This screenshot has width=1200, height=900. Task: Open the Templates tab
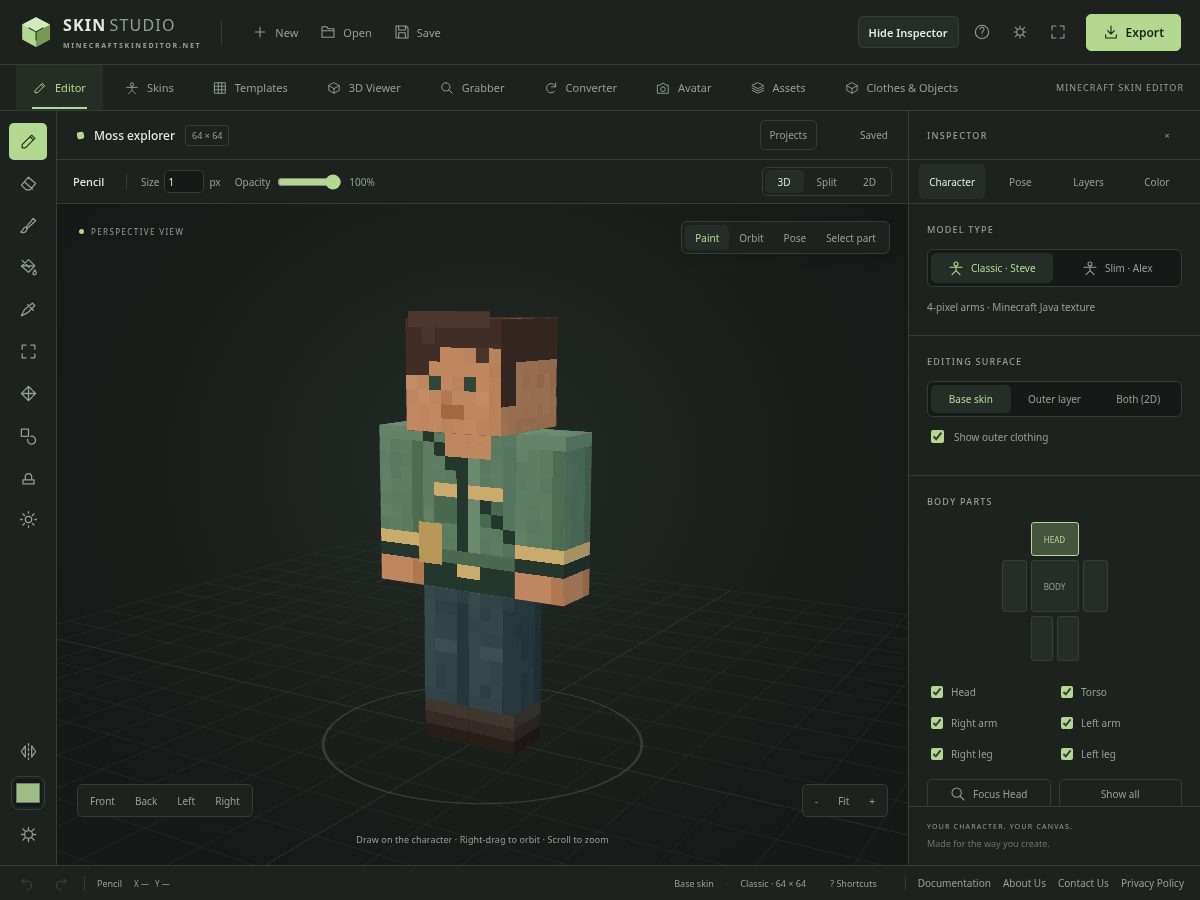click(250, 88)
